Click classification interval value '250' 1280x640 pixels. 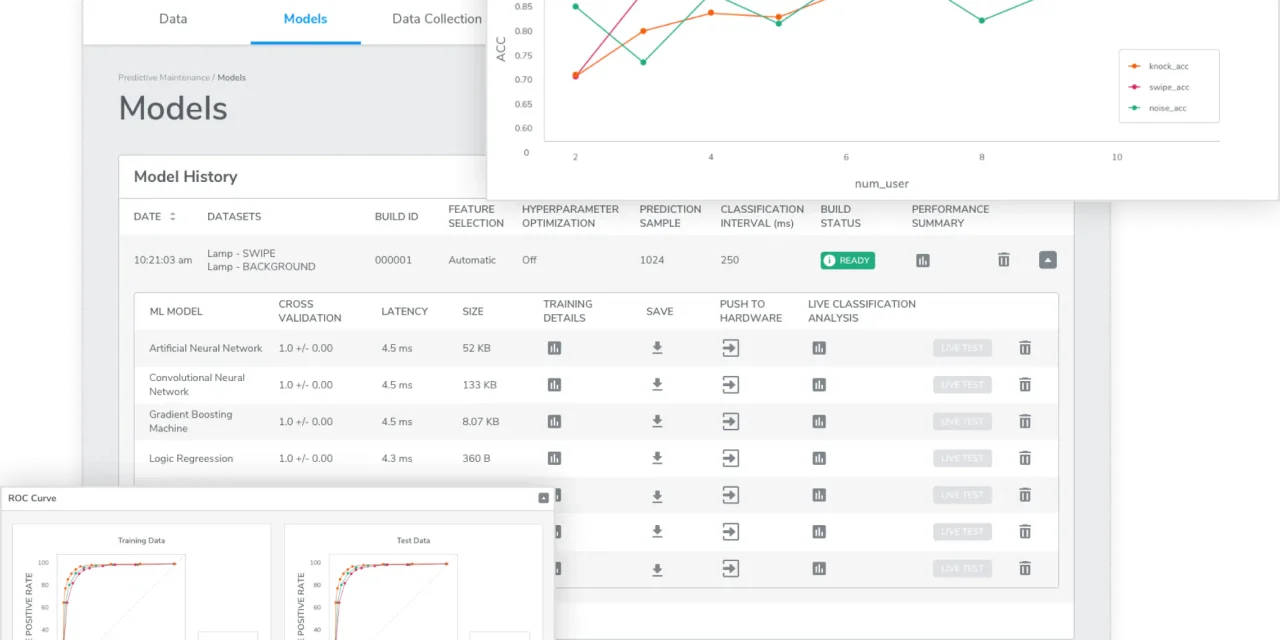pyautogui.click(x=730, y=260)
